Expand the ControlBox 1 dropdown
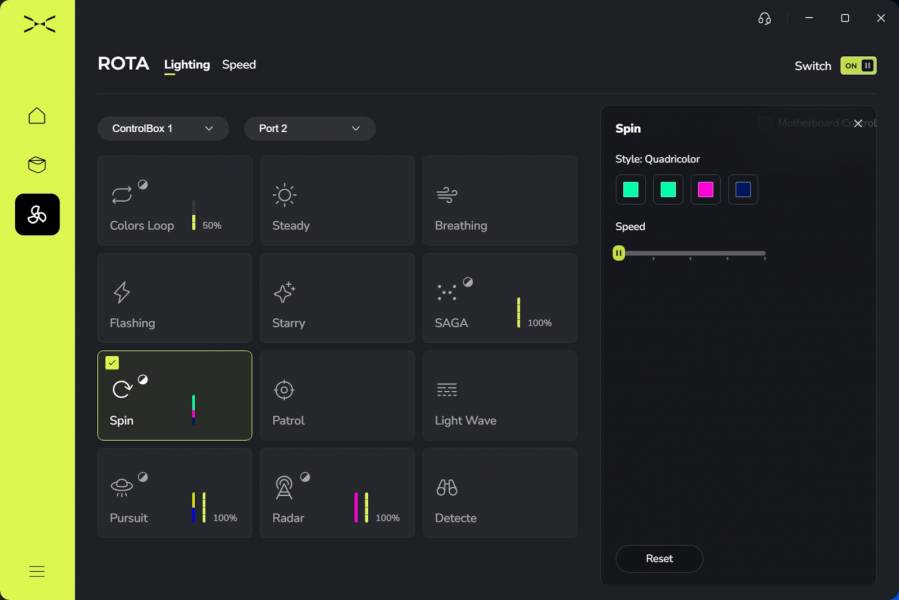The width and height of the screenshot is (899, 600). click(x=163, y=128)
